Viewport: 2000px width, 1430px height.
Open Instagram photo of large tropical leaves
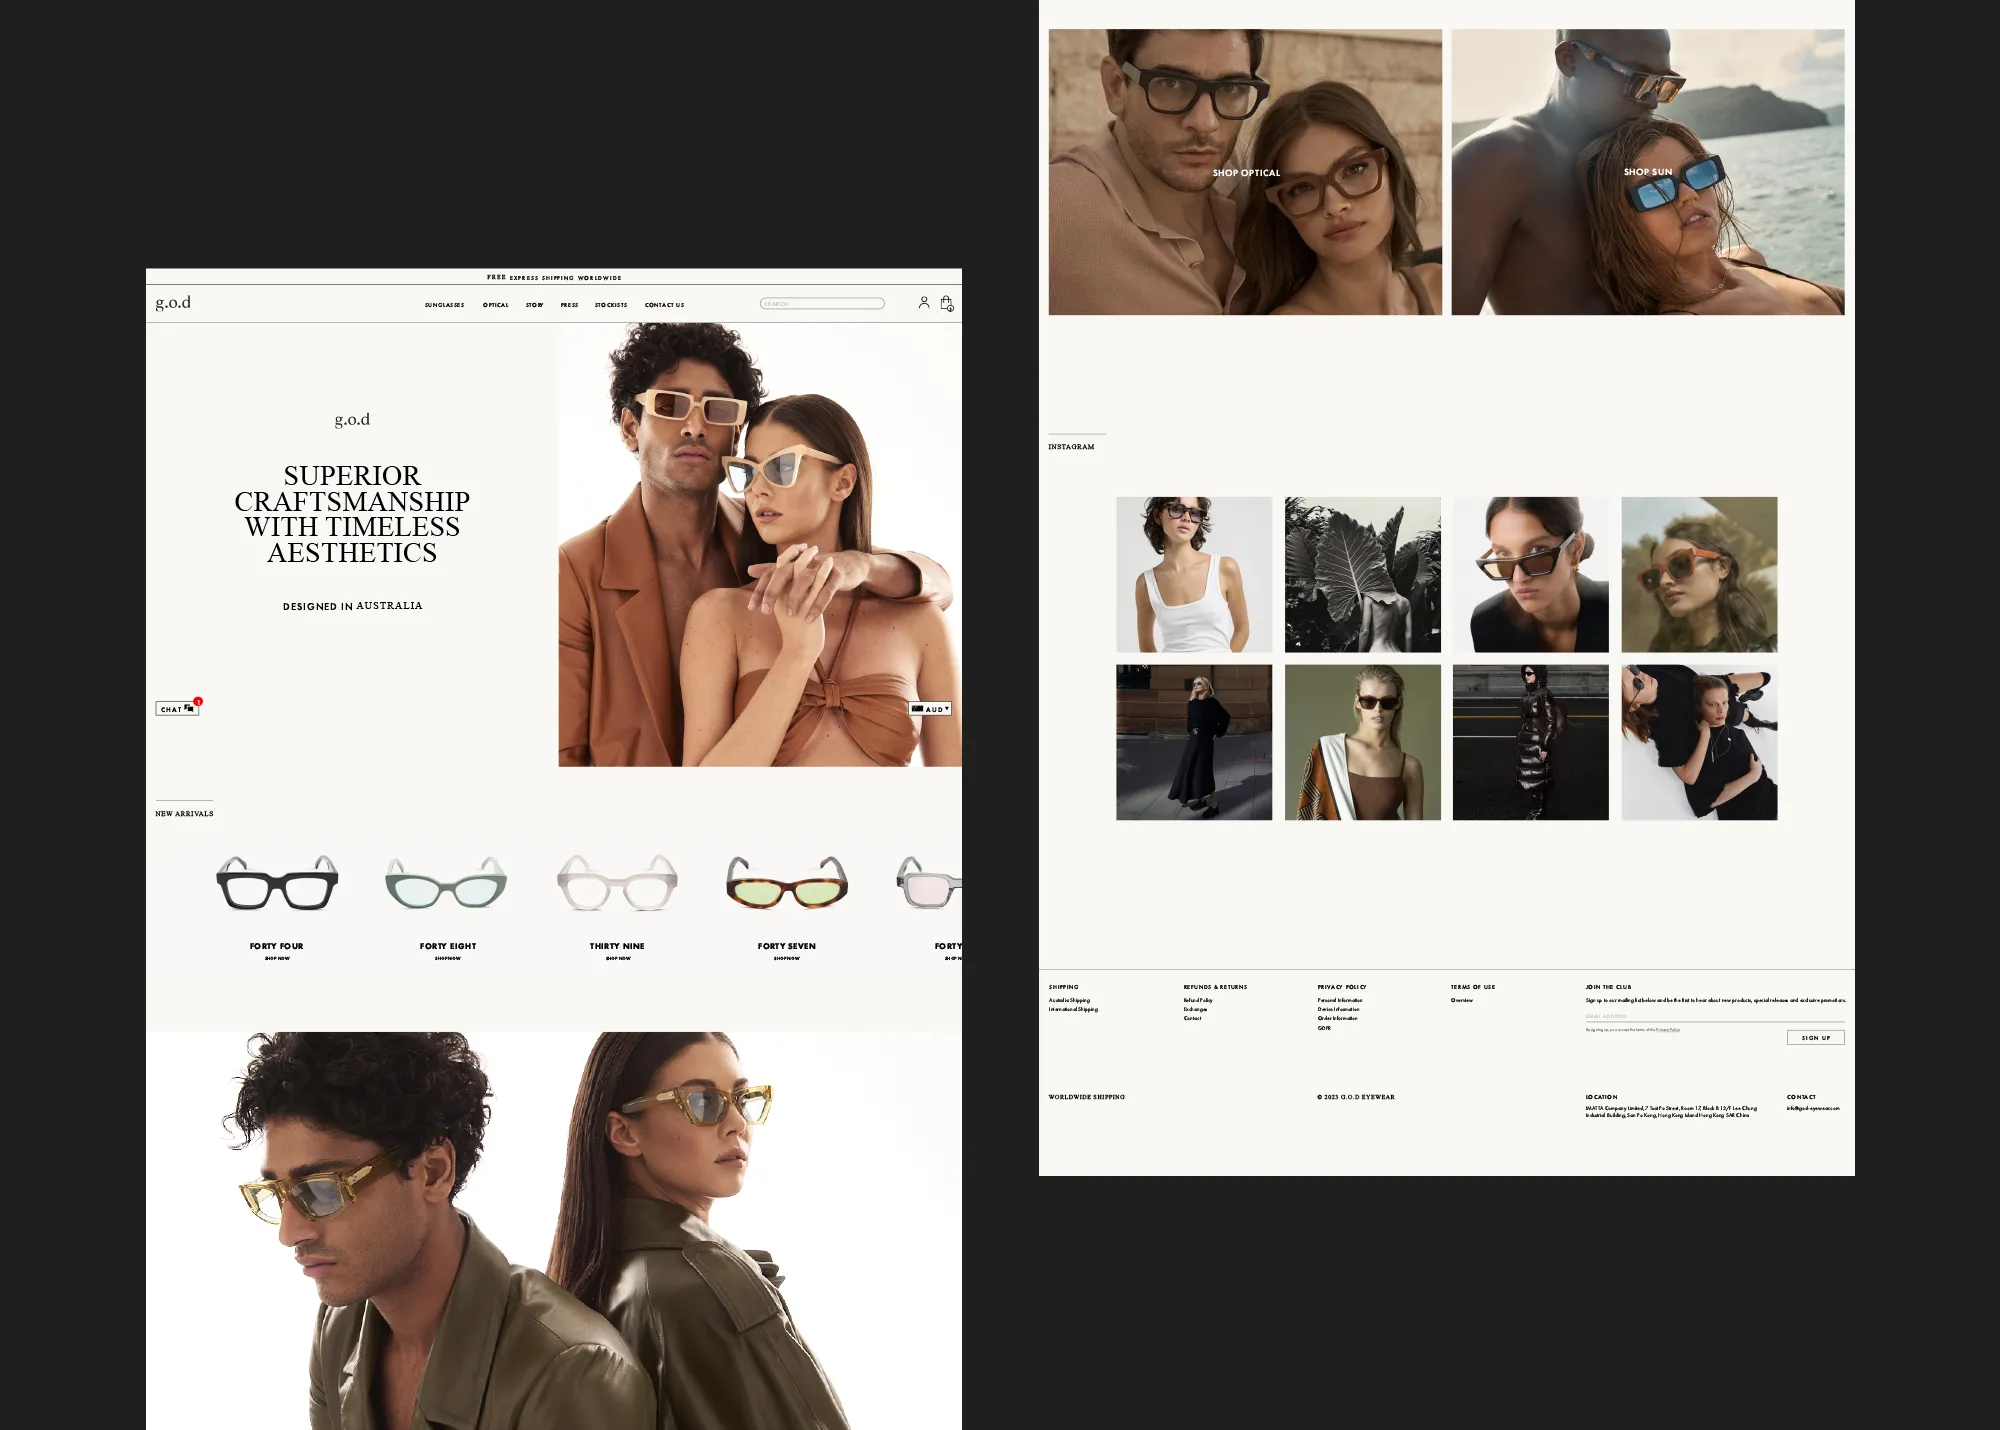(1363, 575)
